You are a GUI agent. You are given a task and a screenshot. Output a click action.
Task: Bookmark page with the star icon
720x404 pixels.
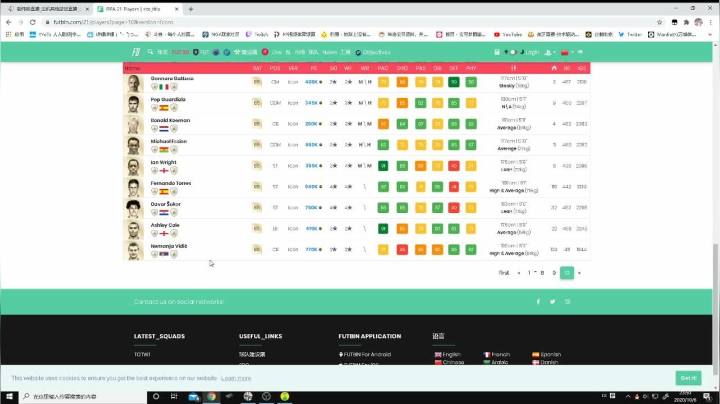point(660,22)
